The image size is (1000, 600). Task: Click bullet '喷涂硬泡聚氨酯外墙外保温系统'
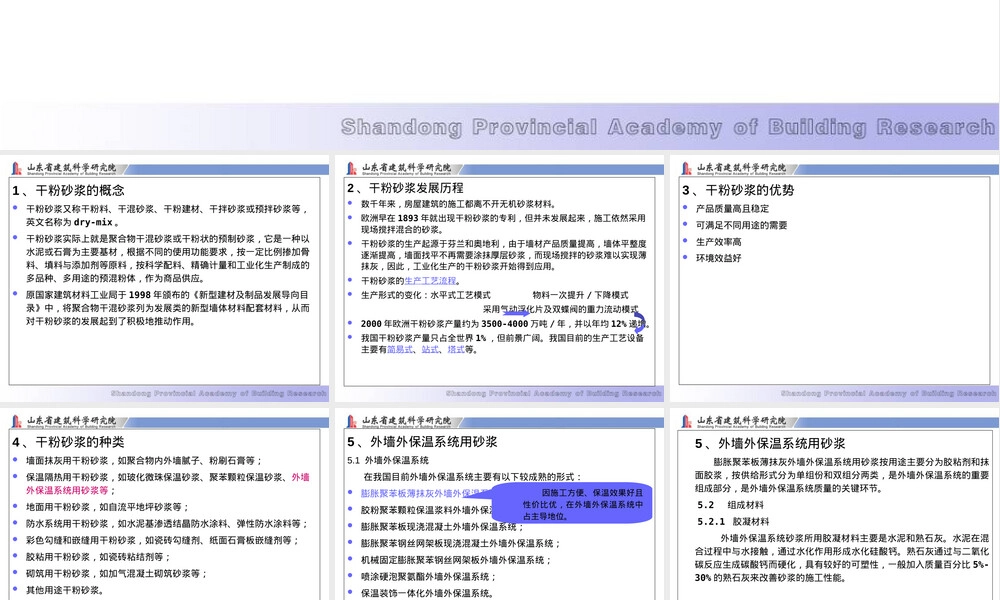tap(428, 576)
